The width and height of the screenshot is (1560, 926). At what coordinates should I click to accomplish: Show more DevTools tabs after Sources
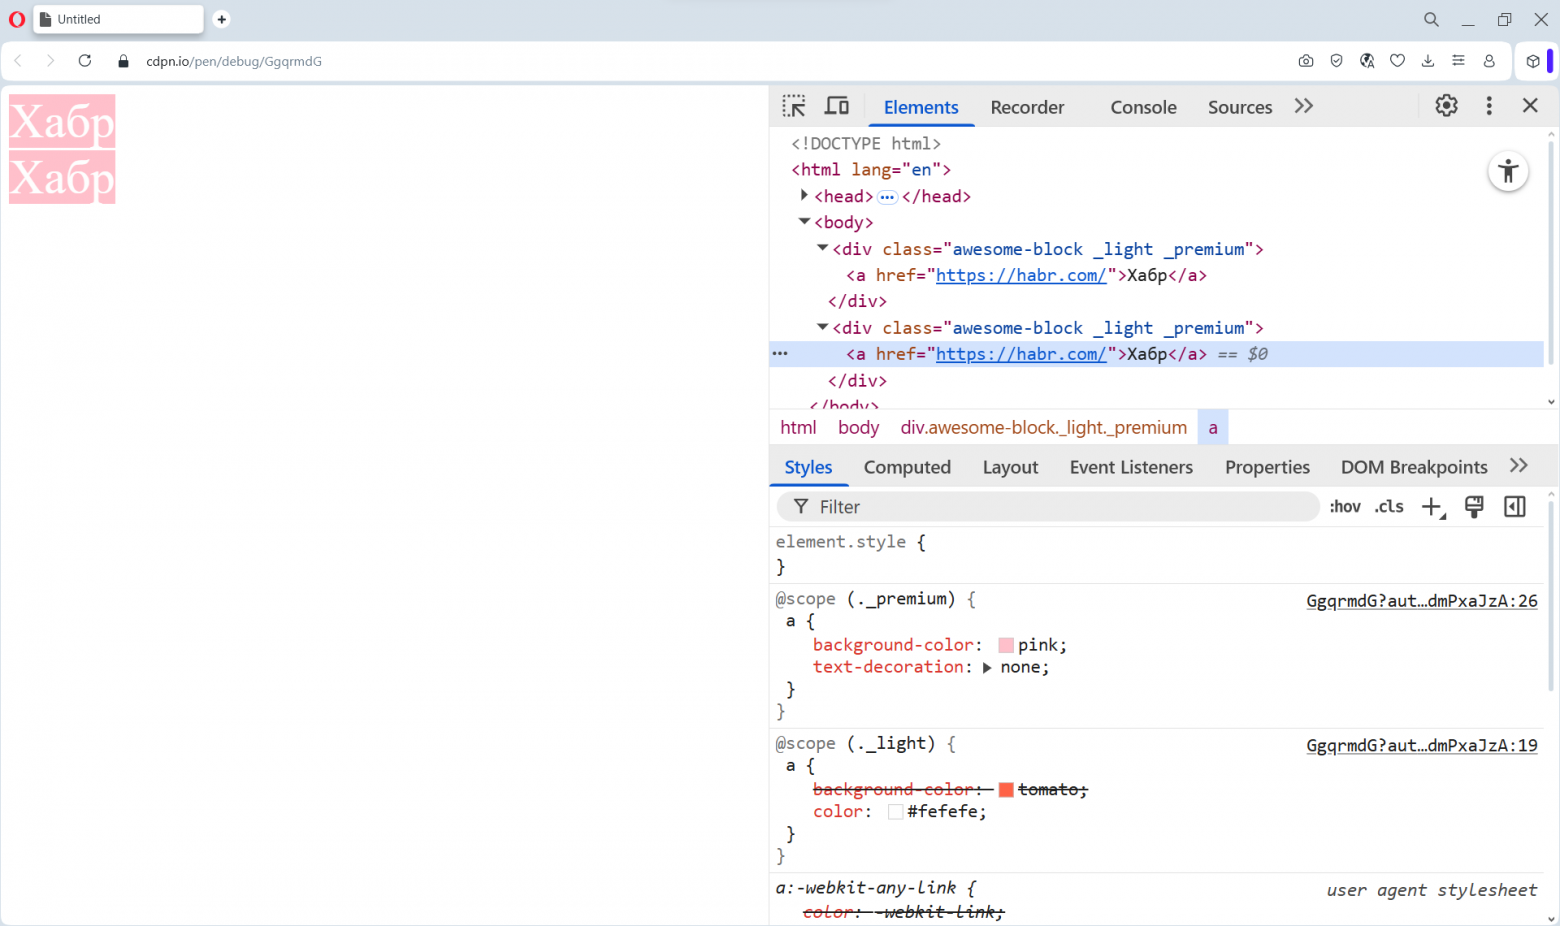pos(1303,106)
